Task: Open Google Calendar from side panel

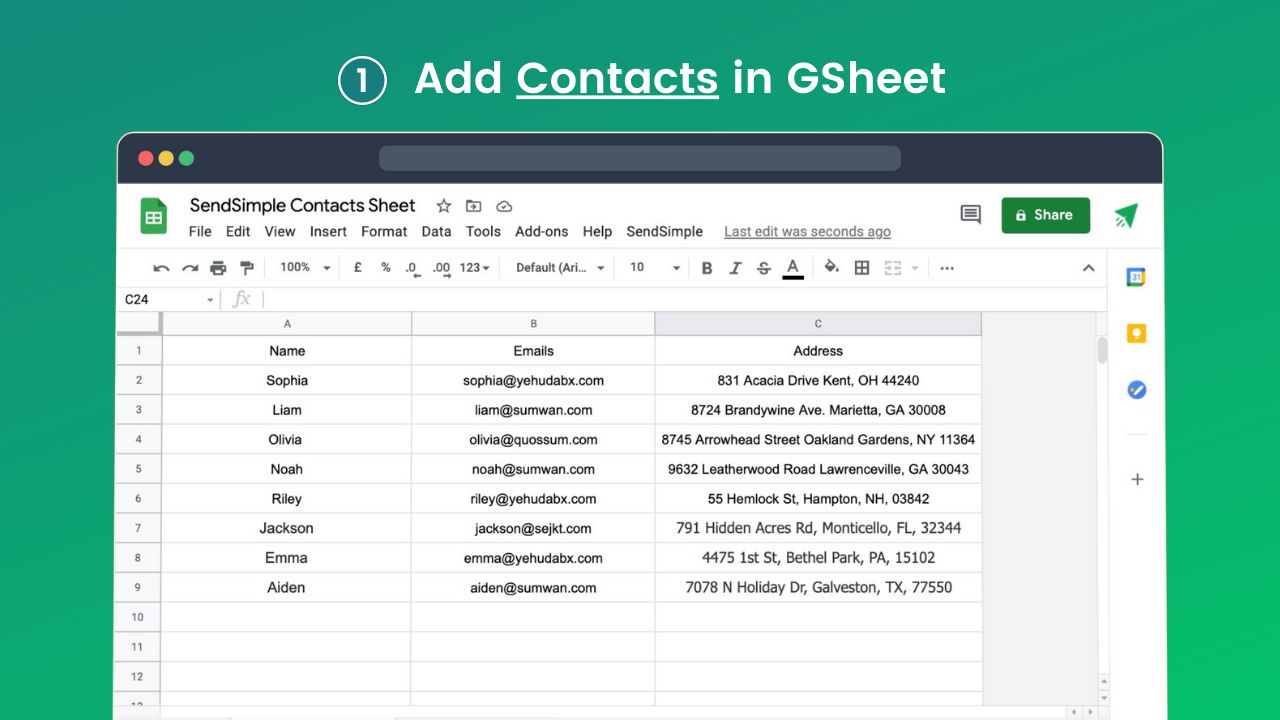Action: coord(1136,278)
